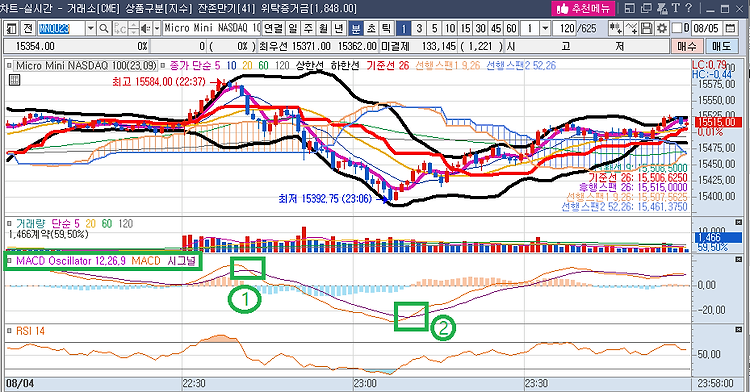Click the RSI 14 indicator label
The width and height of the screenshot is (750, 392).
tap(31, 331)
